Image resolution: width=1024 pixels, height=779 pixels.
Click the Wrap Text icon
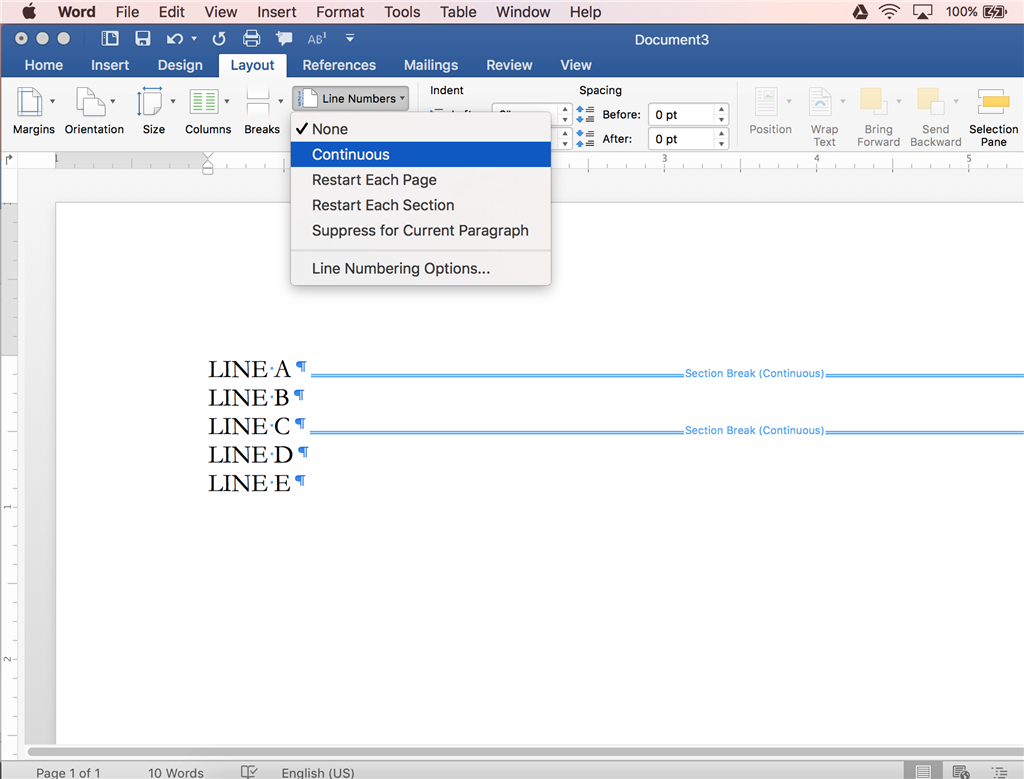820,102
